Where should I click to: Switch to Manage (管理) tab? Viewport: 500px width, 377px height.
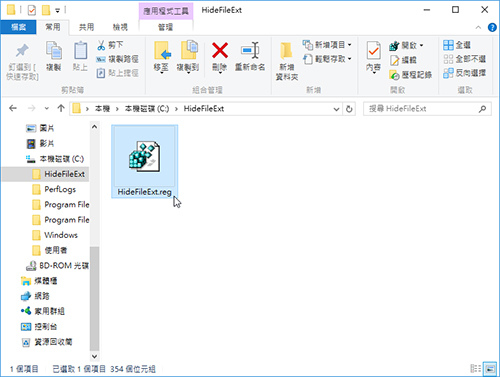pos(165,27)
